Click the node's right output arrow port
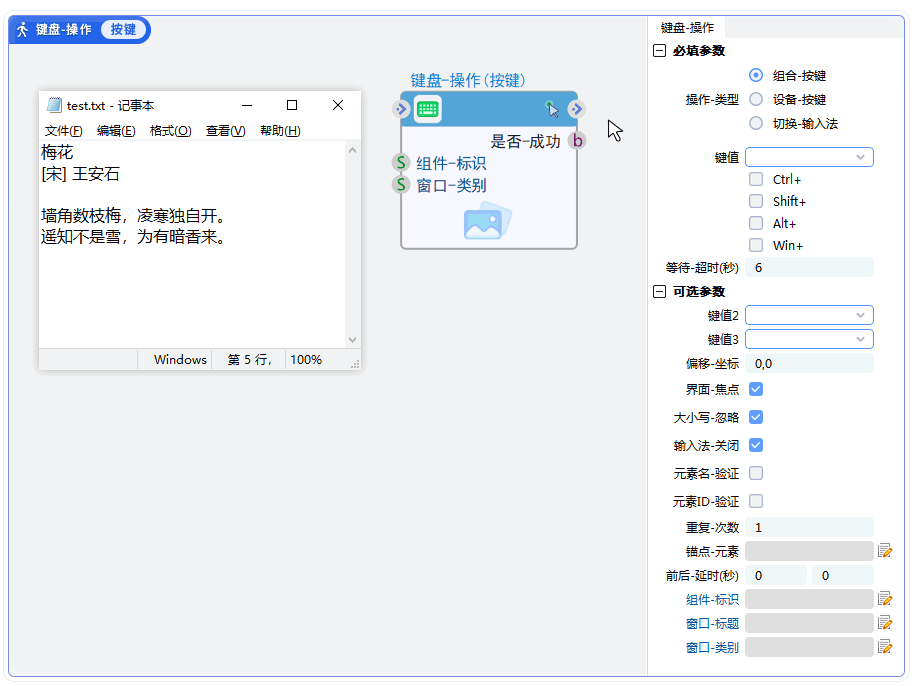Screen dimensions: 920x686 tap(577, 109)
